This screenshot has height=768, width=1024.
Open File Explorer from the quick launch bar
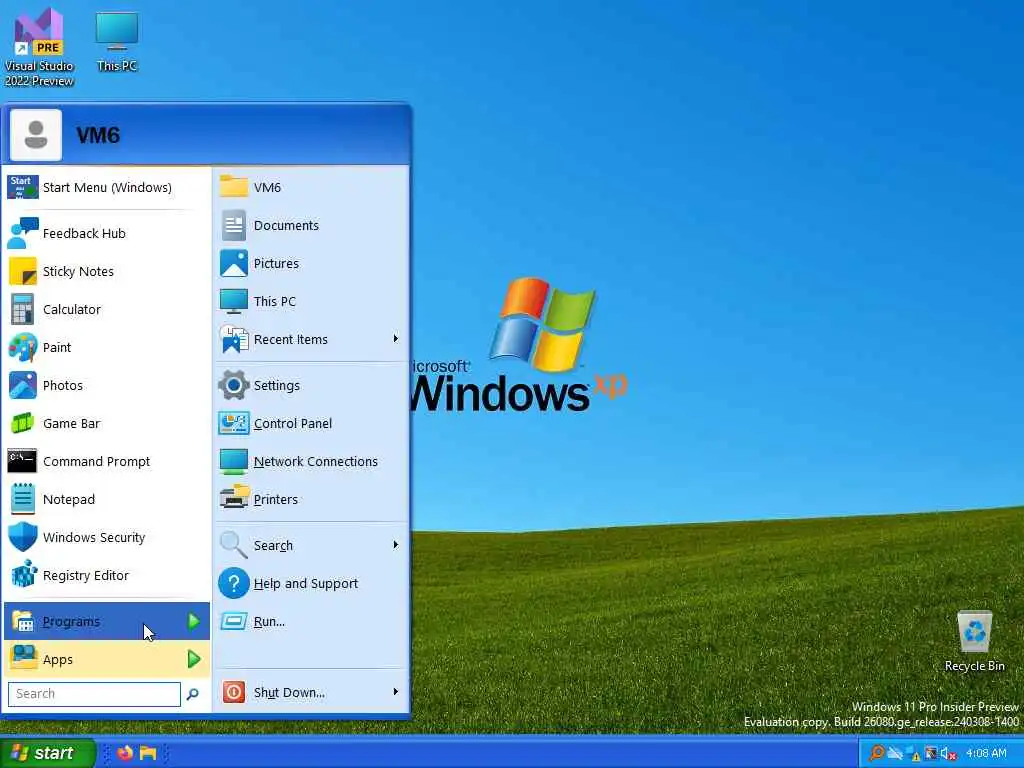pyautogui.click(x=148, y=753)
